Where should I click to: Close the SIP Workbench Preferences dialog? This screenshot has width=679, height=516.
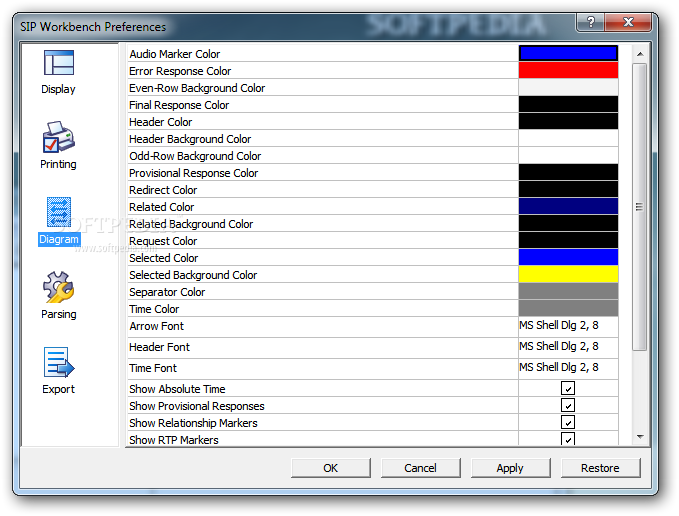628,22
